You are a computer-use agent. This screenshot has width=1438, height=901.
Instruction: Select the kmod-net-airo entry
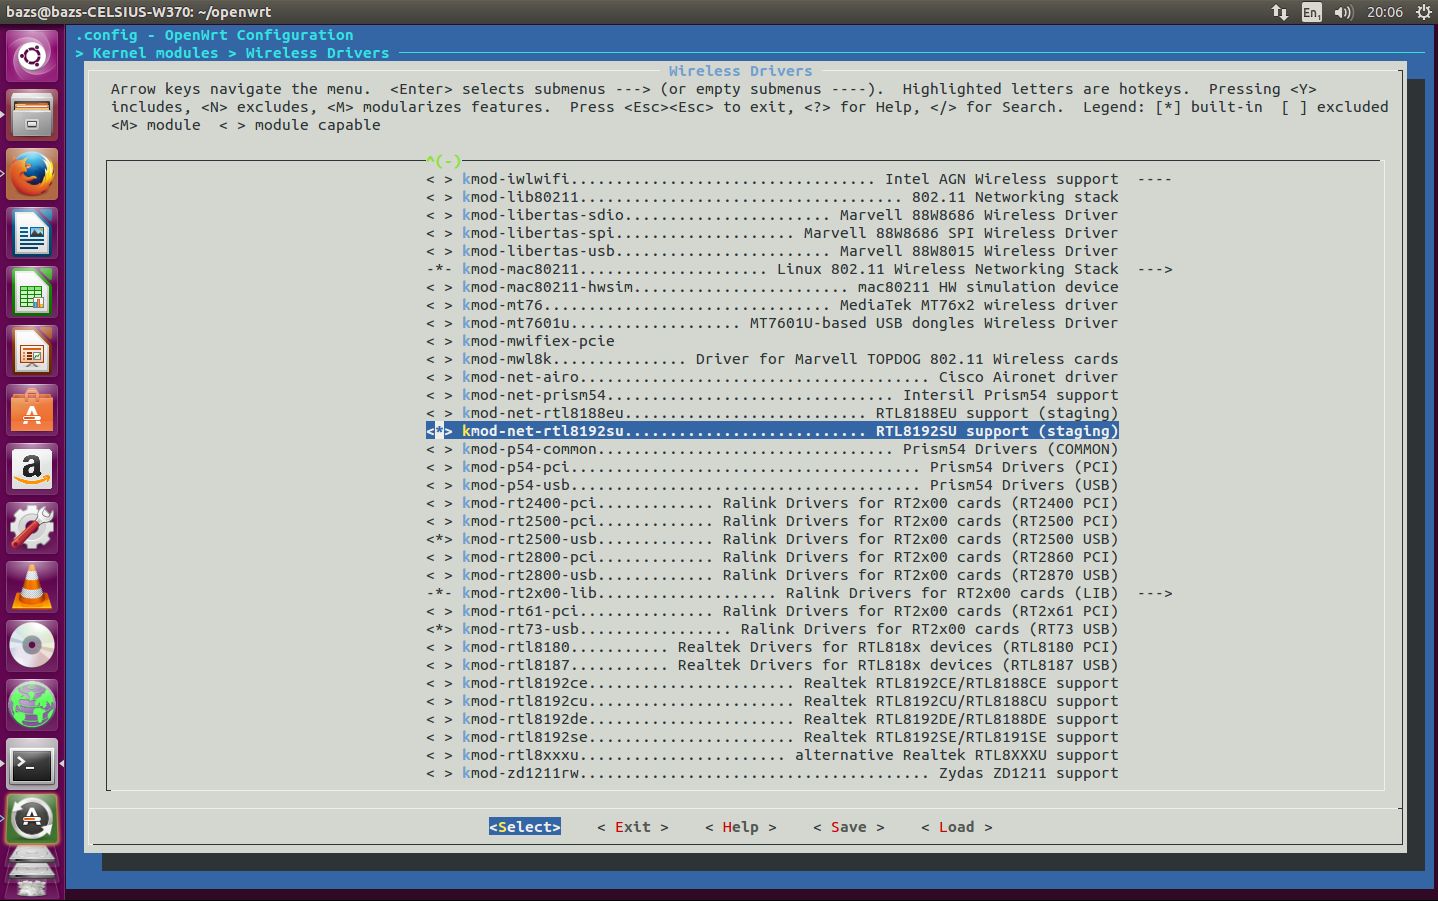point(772,377)
